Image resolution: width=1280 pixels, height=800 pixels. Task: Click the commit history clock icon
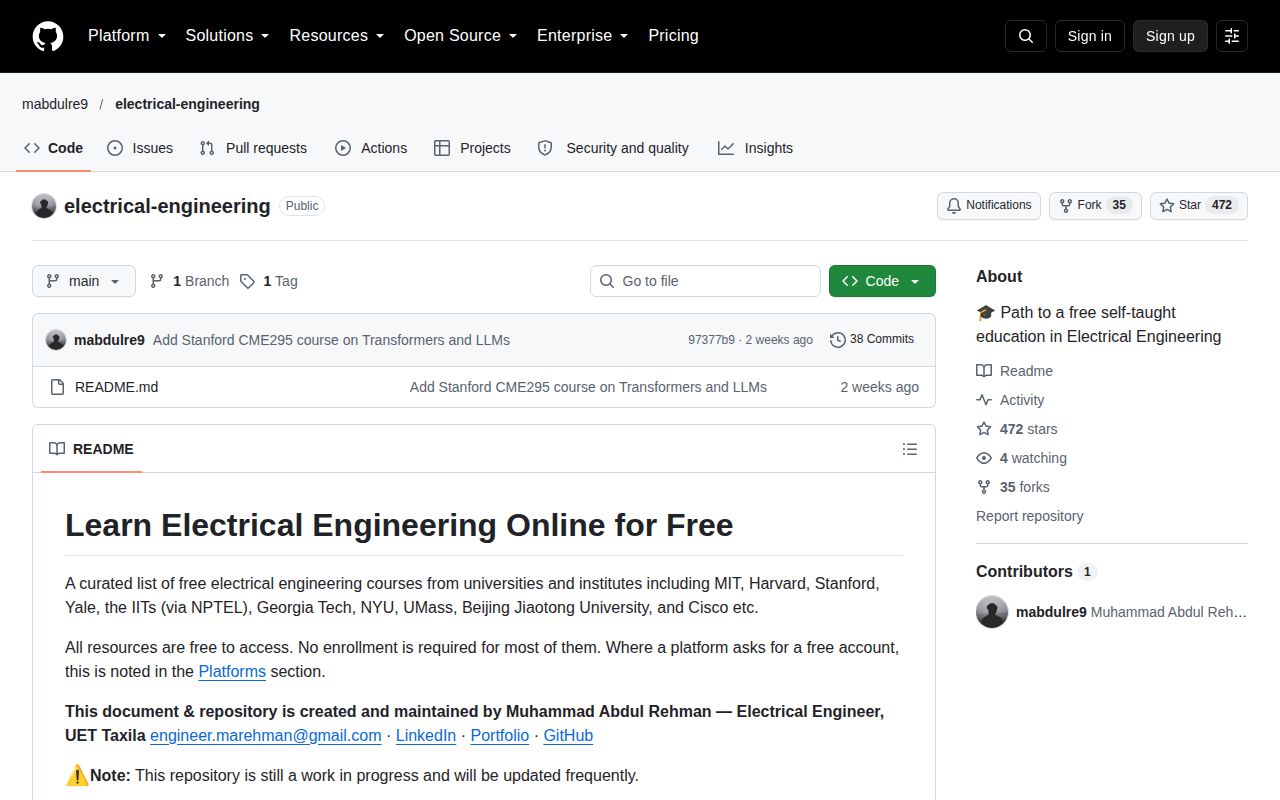point(838,340)
